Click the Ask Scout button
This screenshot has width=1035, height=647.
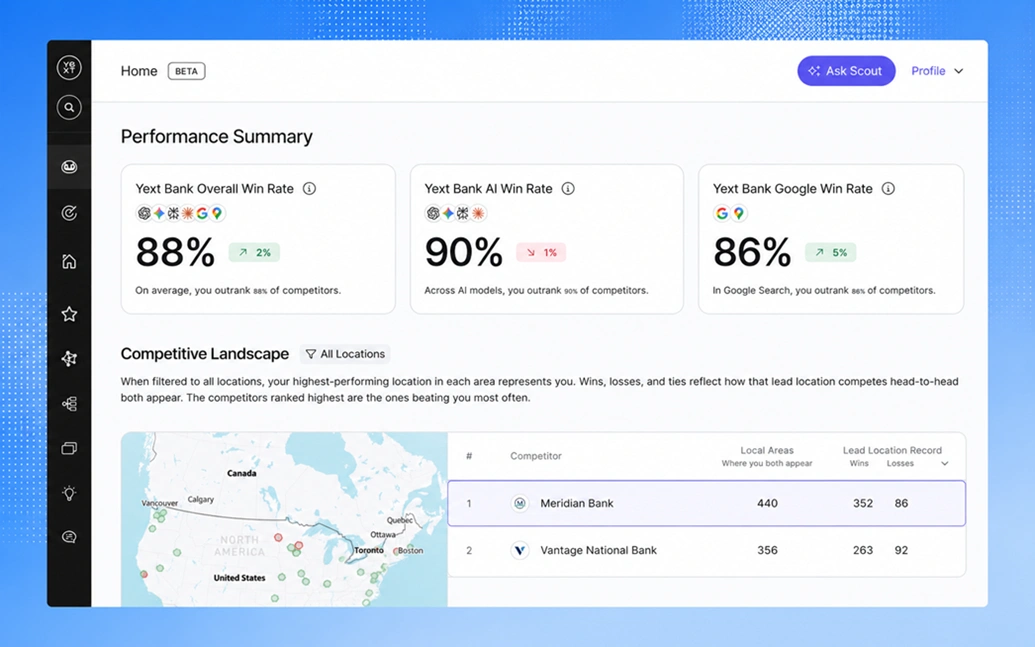(846, 71)
